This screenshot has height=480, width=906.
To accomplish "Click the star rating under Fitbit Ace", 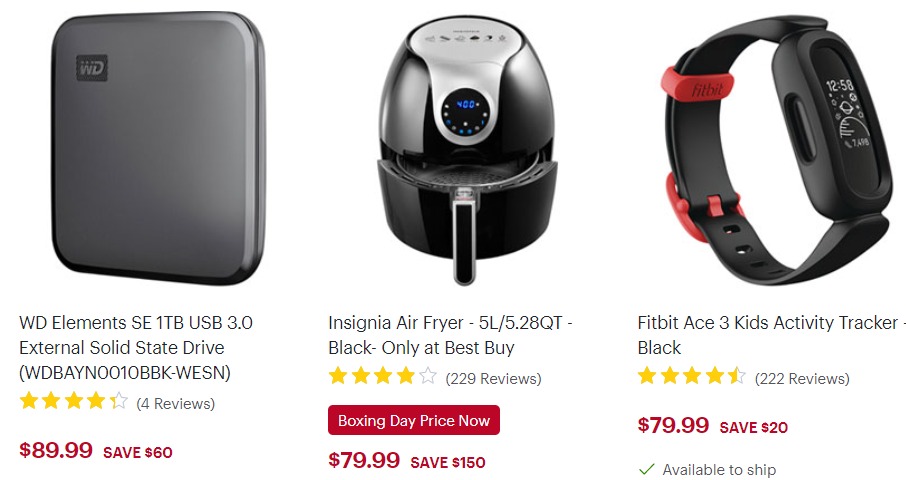I will pos(692,377).
